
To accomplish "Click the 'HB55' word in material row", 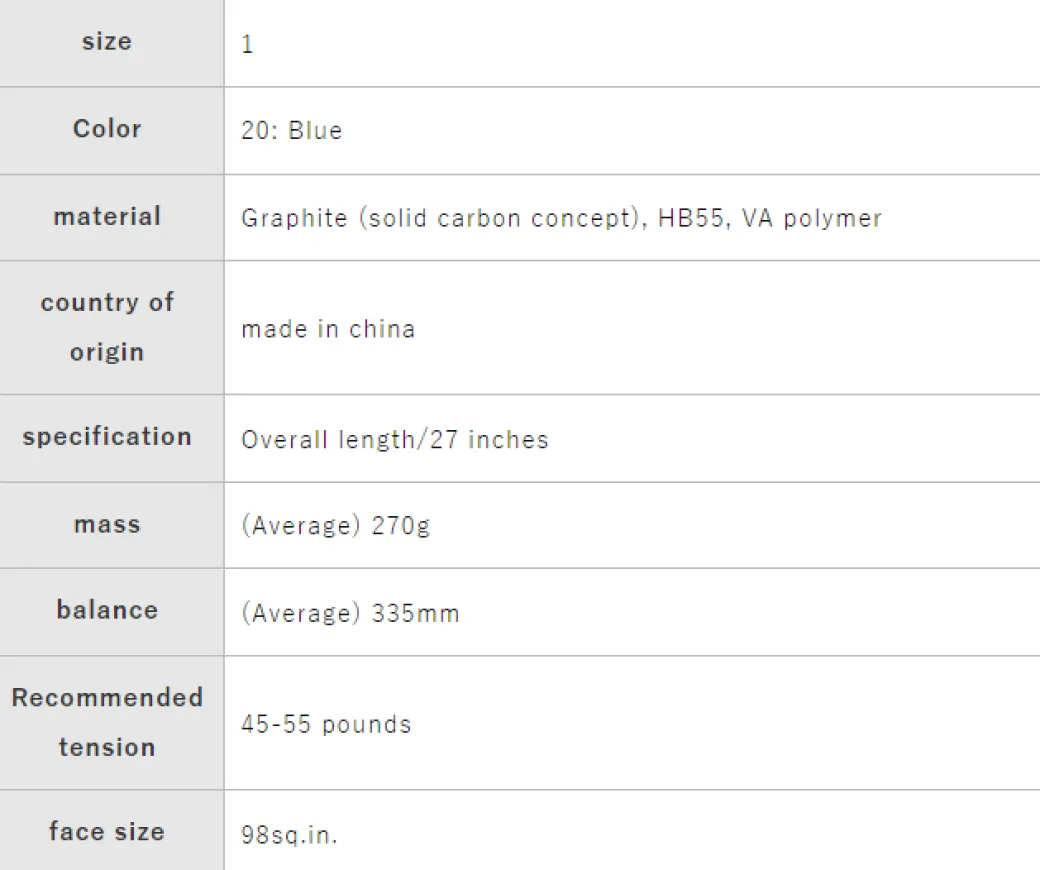I will (x=691, y=219).
